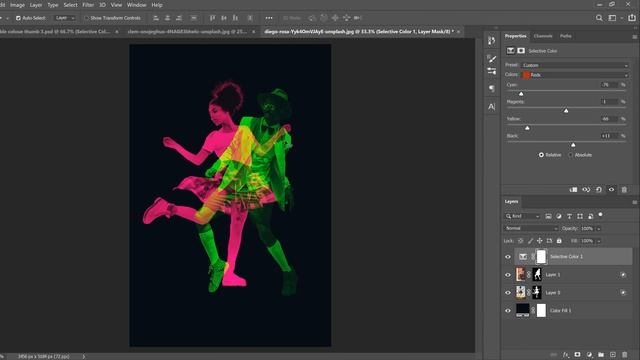Image resolution: width=640 pixels, height=360 pixels.
Task: Open the Colors dropdown showing Reds
Action: coord(575,75)
